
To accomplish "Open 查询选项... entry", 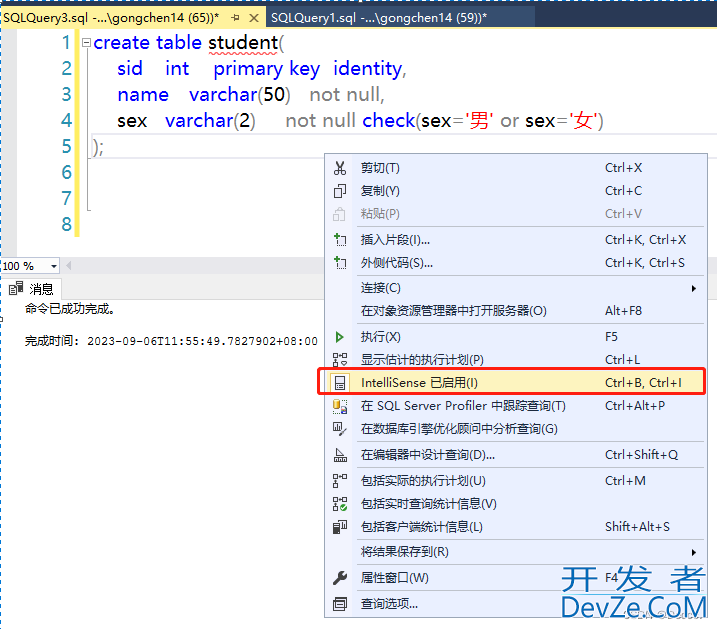I will point(516,604).
